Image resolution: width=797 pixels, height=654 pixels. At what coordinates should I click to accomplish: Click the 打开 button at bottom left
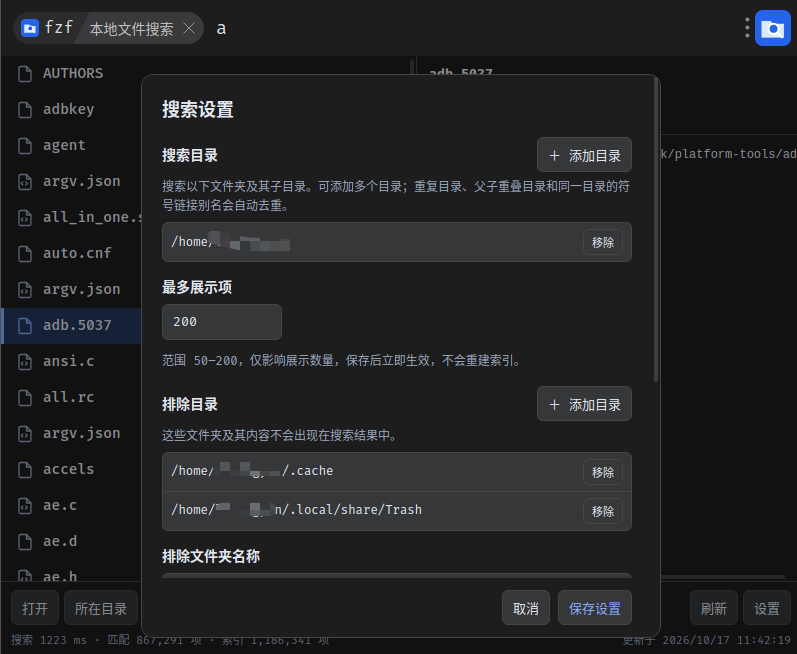click(35, 608)
